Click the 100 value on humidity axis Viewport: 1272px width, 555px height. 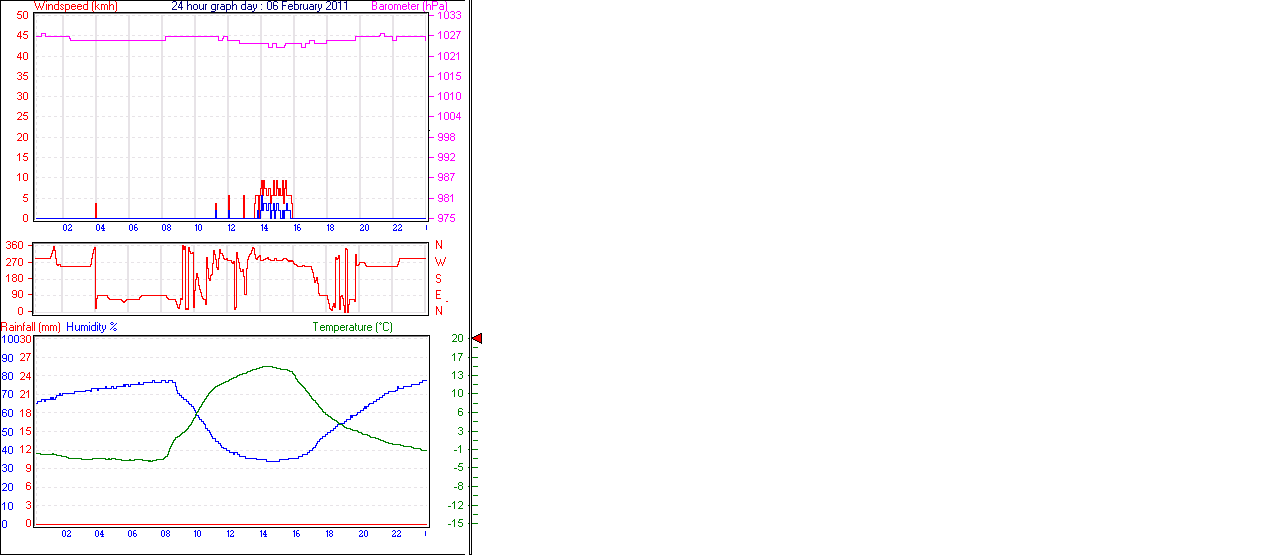[10, 340]
